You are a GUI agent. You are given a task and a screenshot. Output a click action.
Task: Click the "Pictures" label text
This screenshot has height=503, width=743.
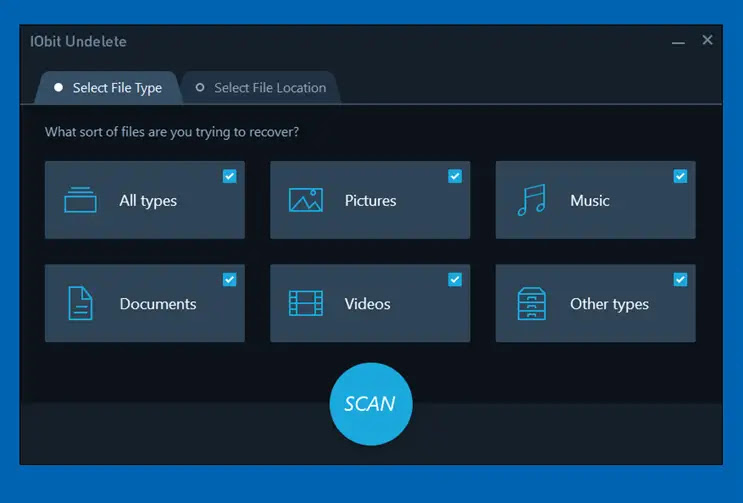pyautogui.click(x=370, y=200)
